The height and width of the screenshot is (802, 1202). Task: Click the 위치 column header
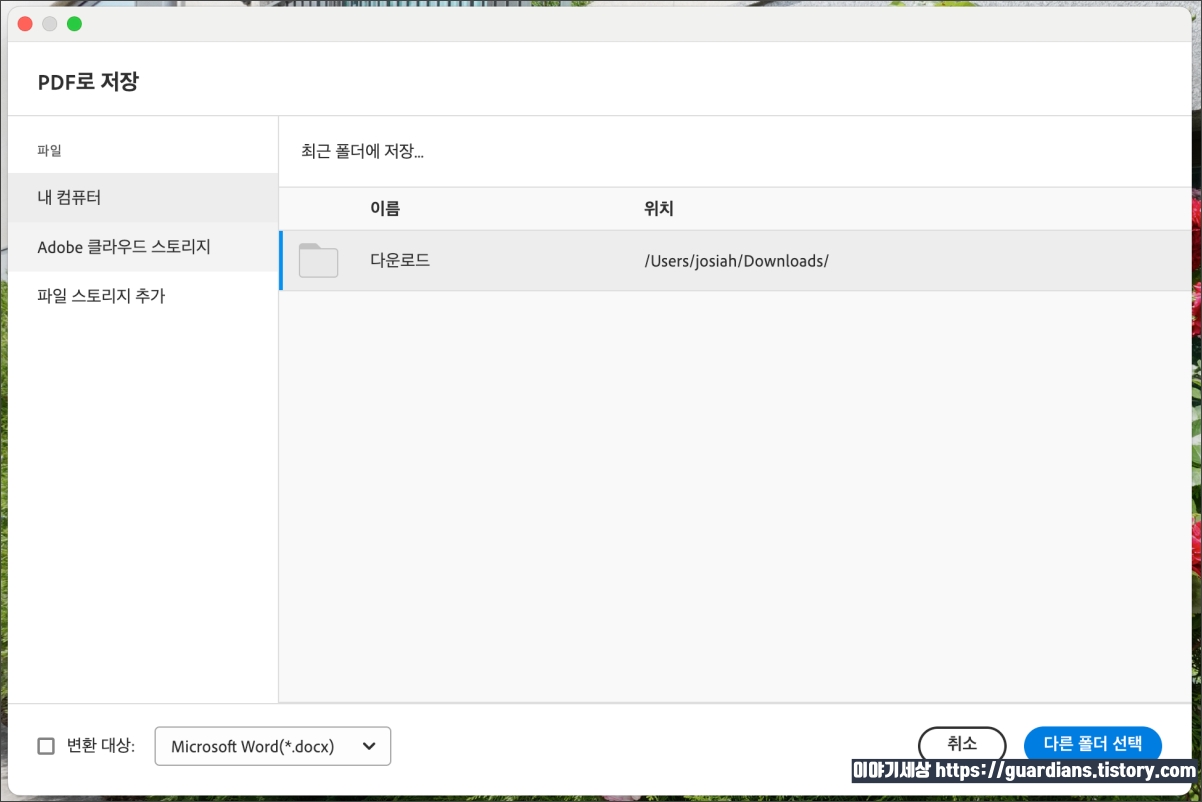coord(659,209)
